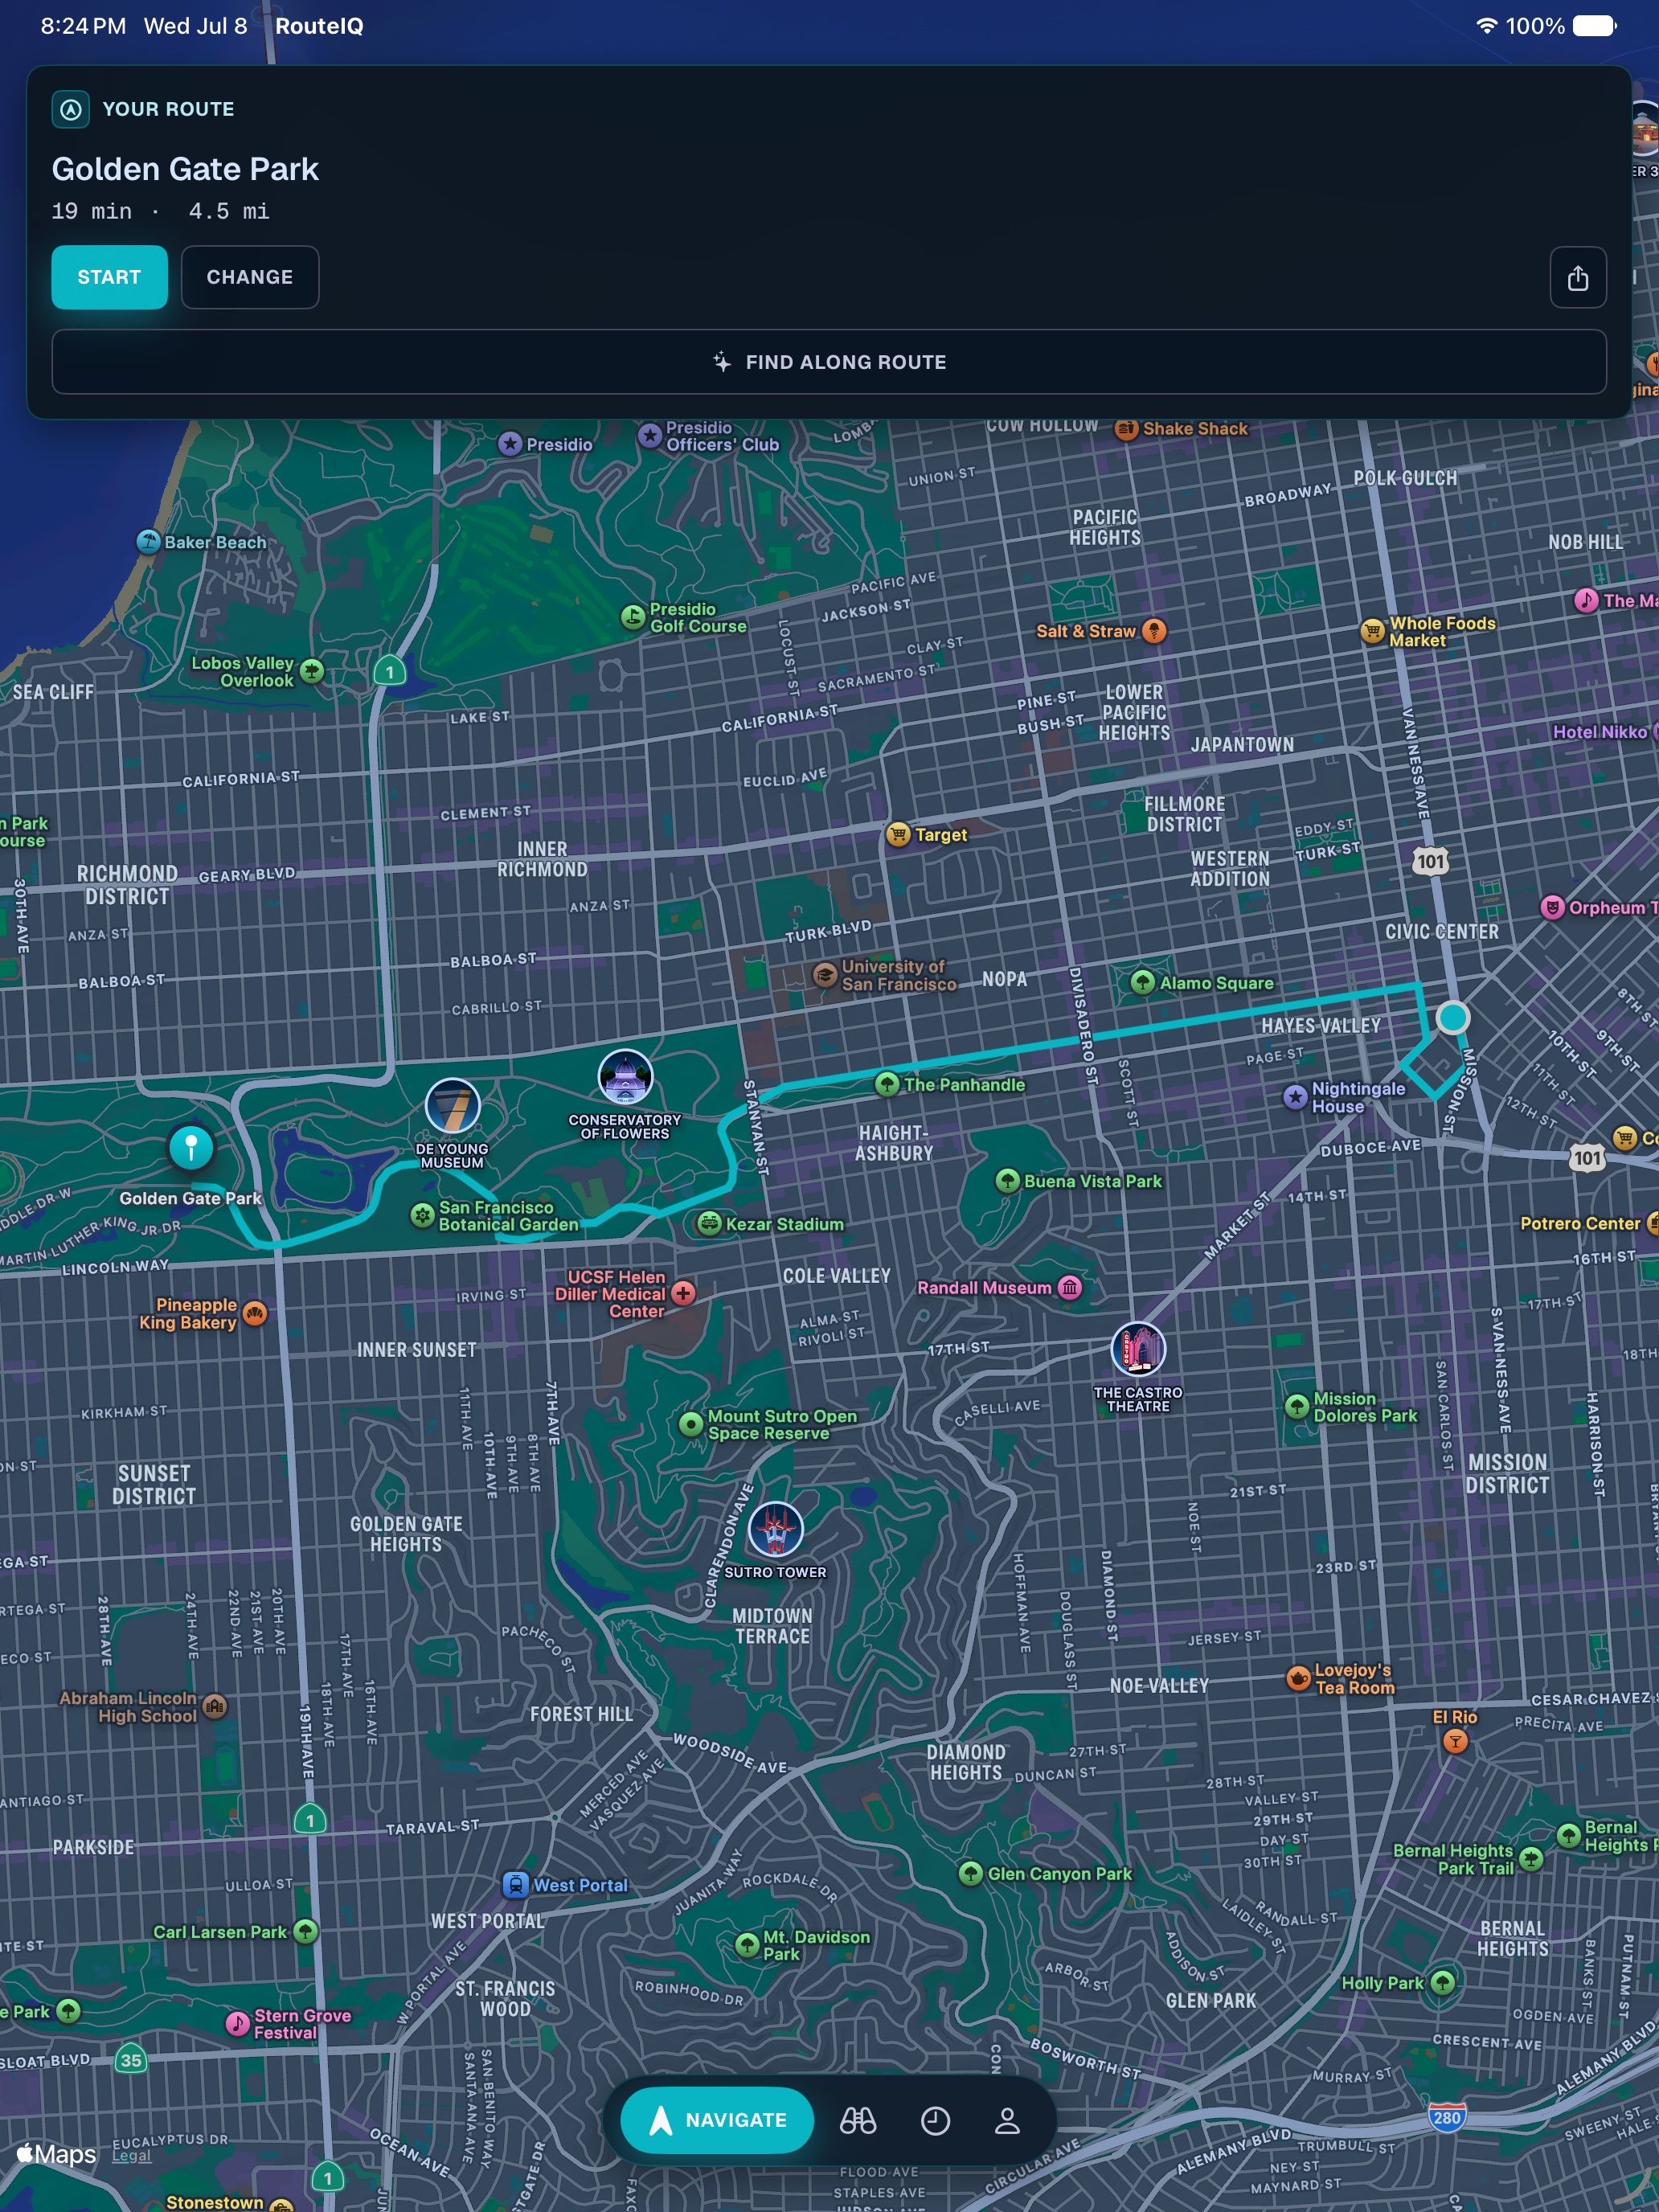This screenshot has width=1659, height=2212.
Task: Tap the "MISSION DISTRICT" neighborhood label
Action: (1507, 1474)
